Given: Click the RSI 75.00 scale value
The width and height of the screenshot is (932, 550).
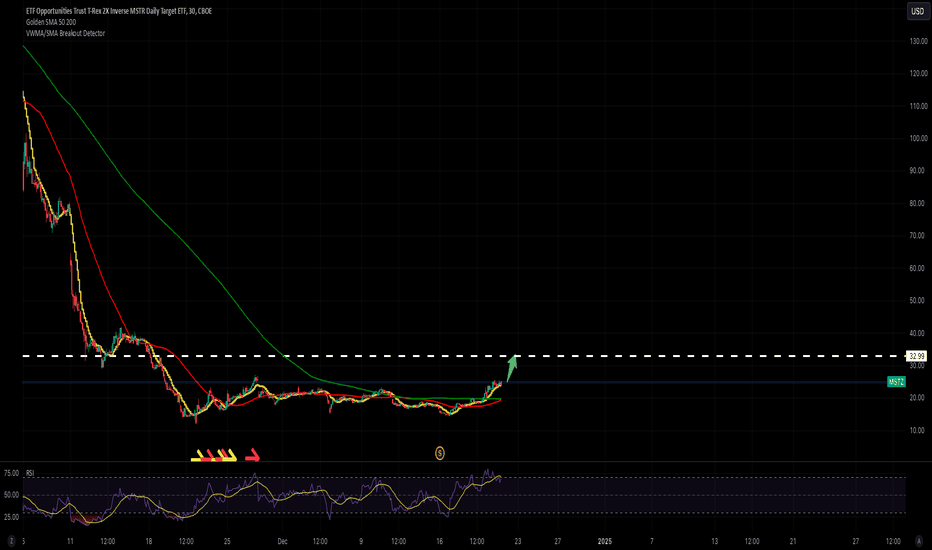Looking at the screenshot, I should (x=11, y=473).
